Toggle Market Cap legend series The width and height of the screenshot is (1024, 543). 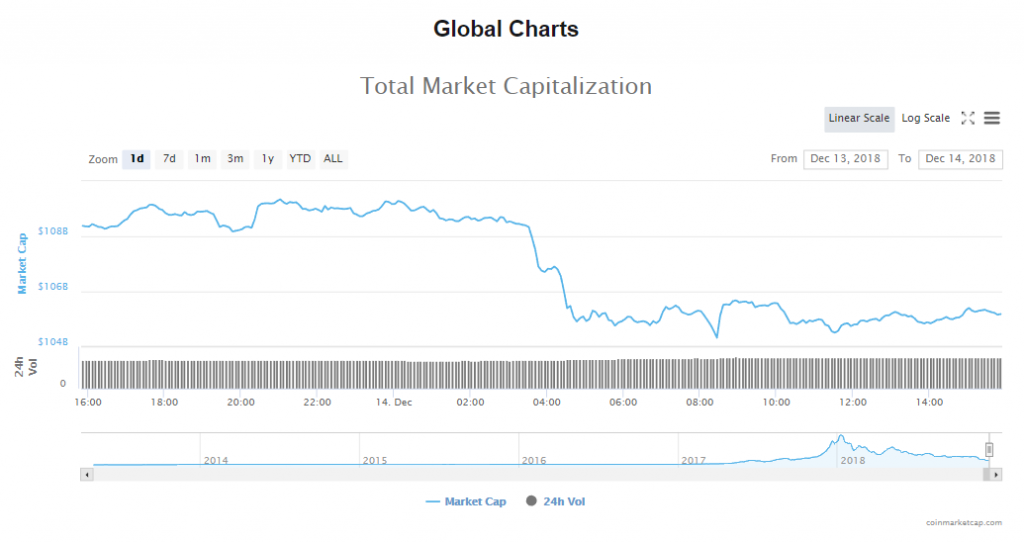pos(466,501)
